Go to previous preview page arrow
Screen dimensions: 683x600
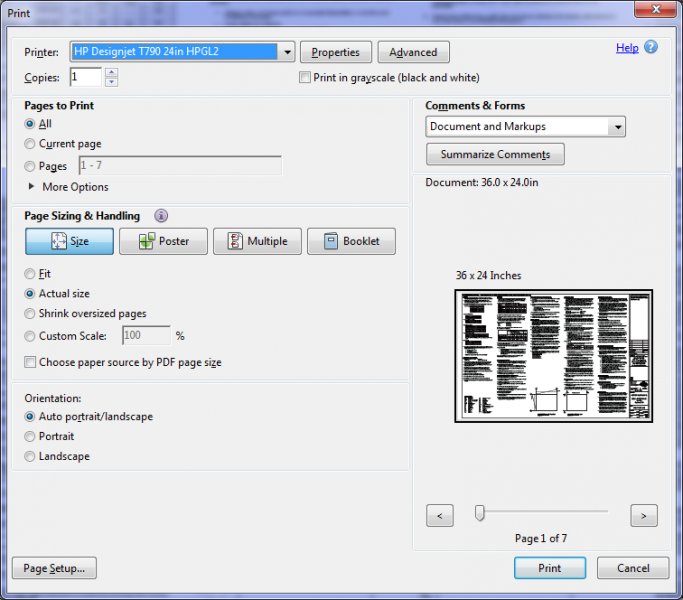440,515
